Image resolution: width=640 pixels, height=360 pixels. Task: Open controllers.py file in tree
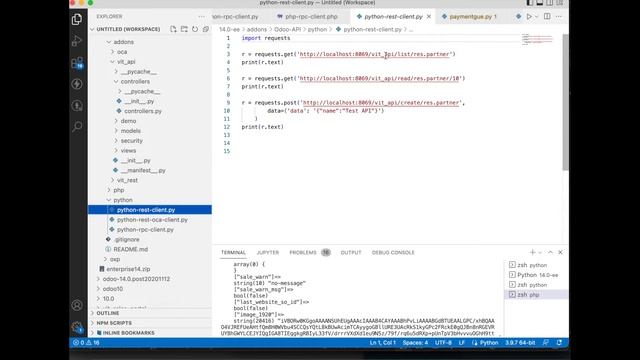[143, 111]
